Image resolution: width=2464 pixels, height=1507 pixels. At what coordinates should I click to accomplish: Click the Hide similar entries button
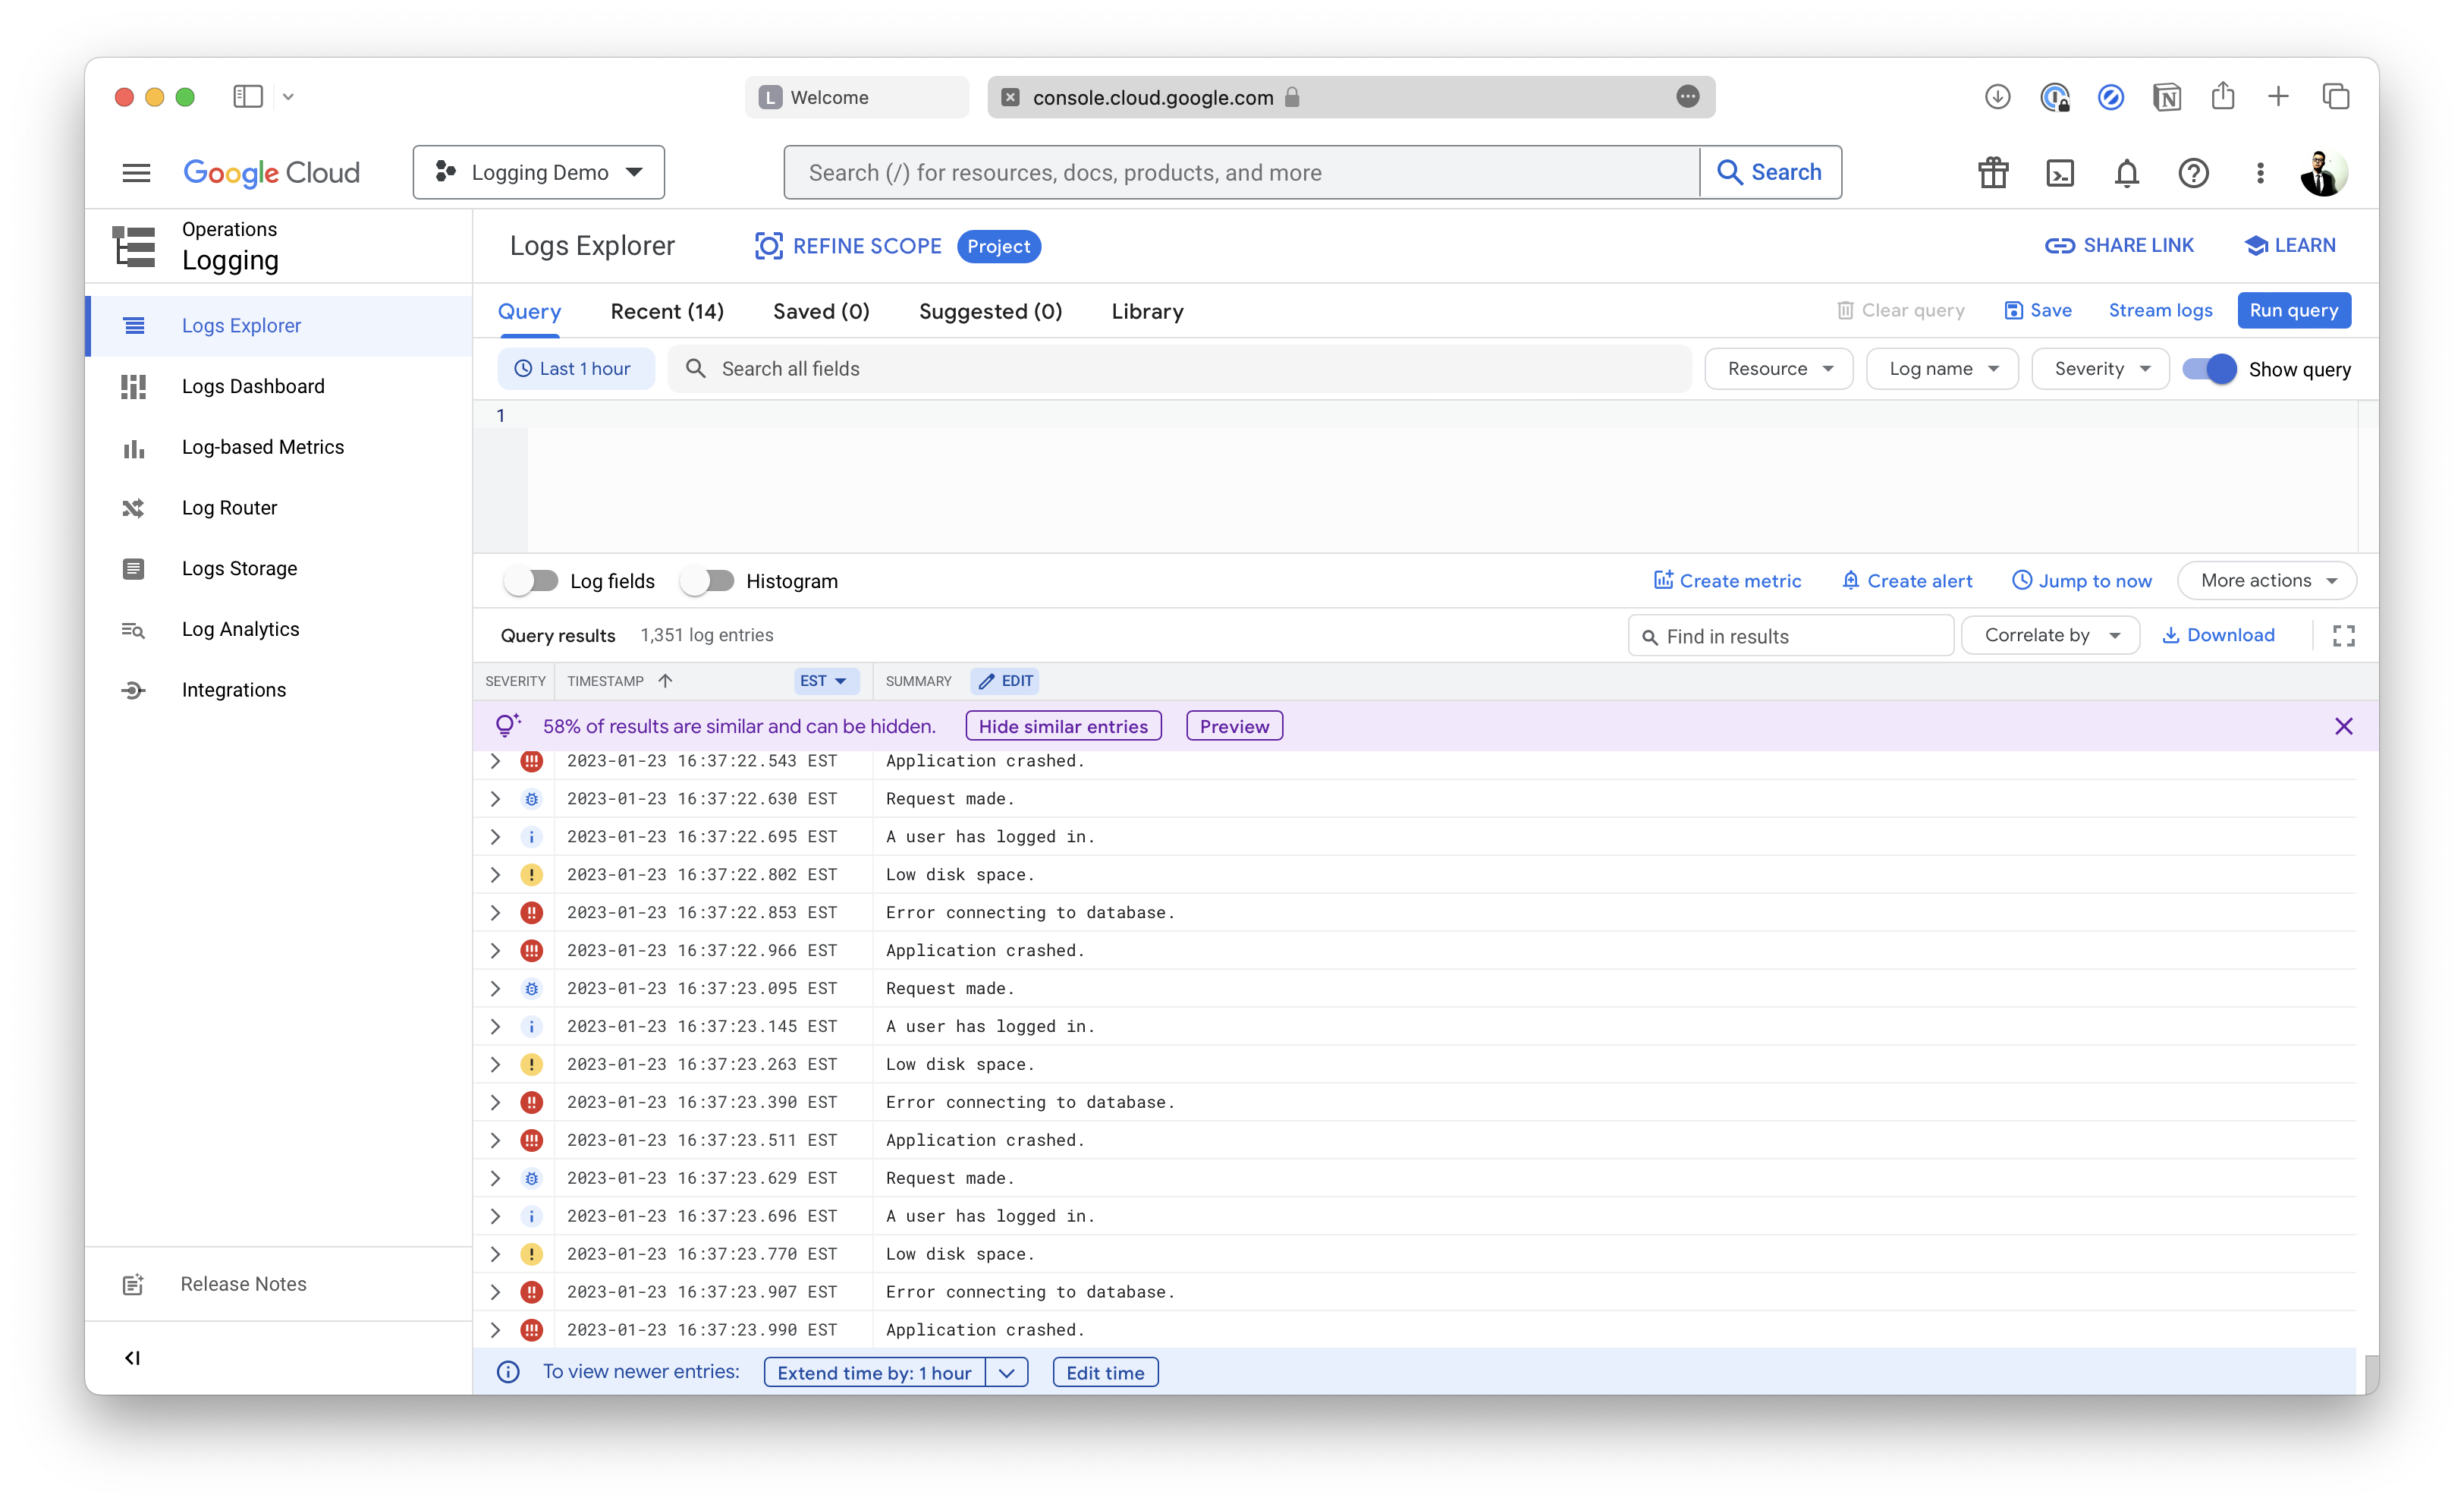[x=1063, y=726]
